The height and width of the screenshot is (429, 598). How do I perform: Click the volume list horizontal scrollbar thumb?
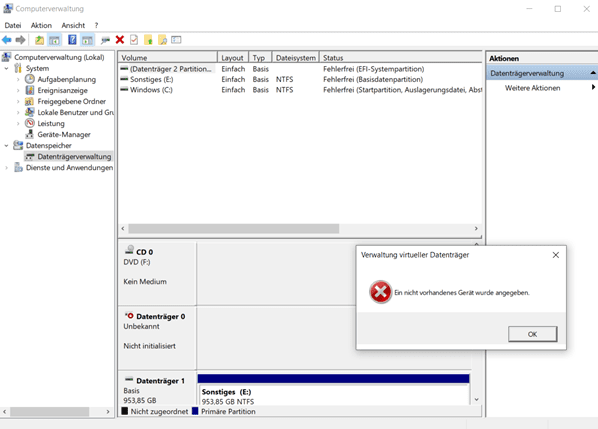tap(233, 228)
